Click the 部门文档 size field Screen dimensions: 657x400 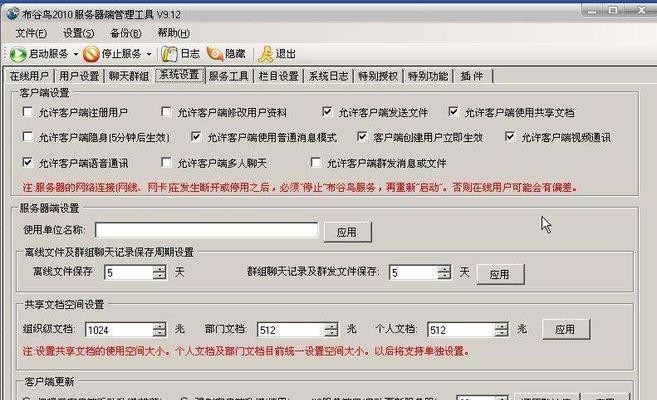[x=290, y=330]
